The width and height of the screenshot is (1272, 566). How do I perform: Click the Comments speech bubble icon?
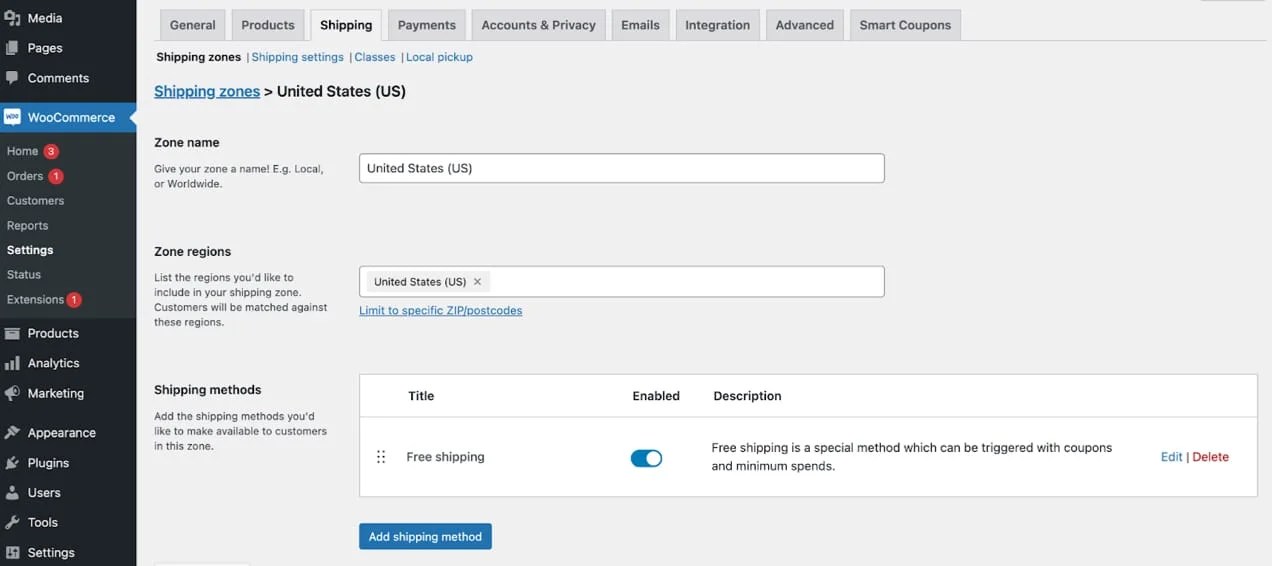coord(12,78)
